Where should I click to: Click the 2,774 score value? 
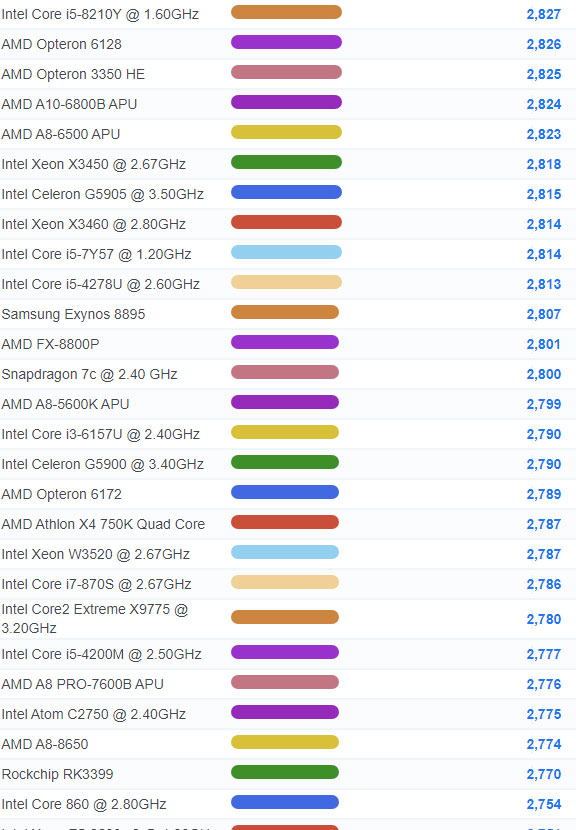(x=544, y=744)
